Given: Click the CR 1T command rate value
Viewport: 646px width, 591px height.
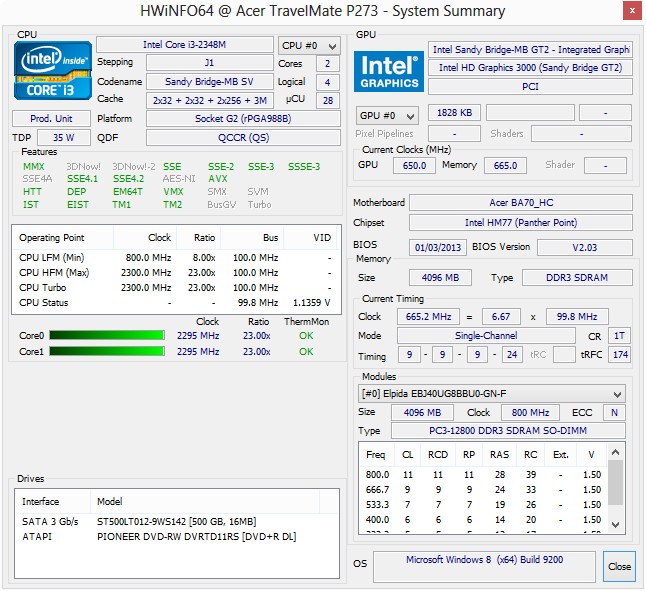Looking at the screenshot, I should [619, 336].
